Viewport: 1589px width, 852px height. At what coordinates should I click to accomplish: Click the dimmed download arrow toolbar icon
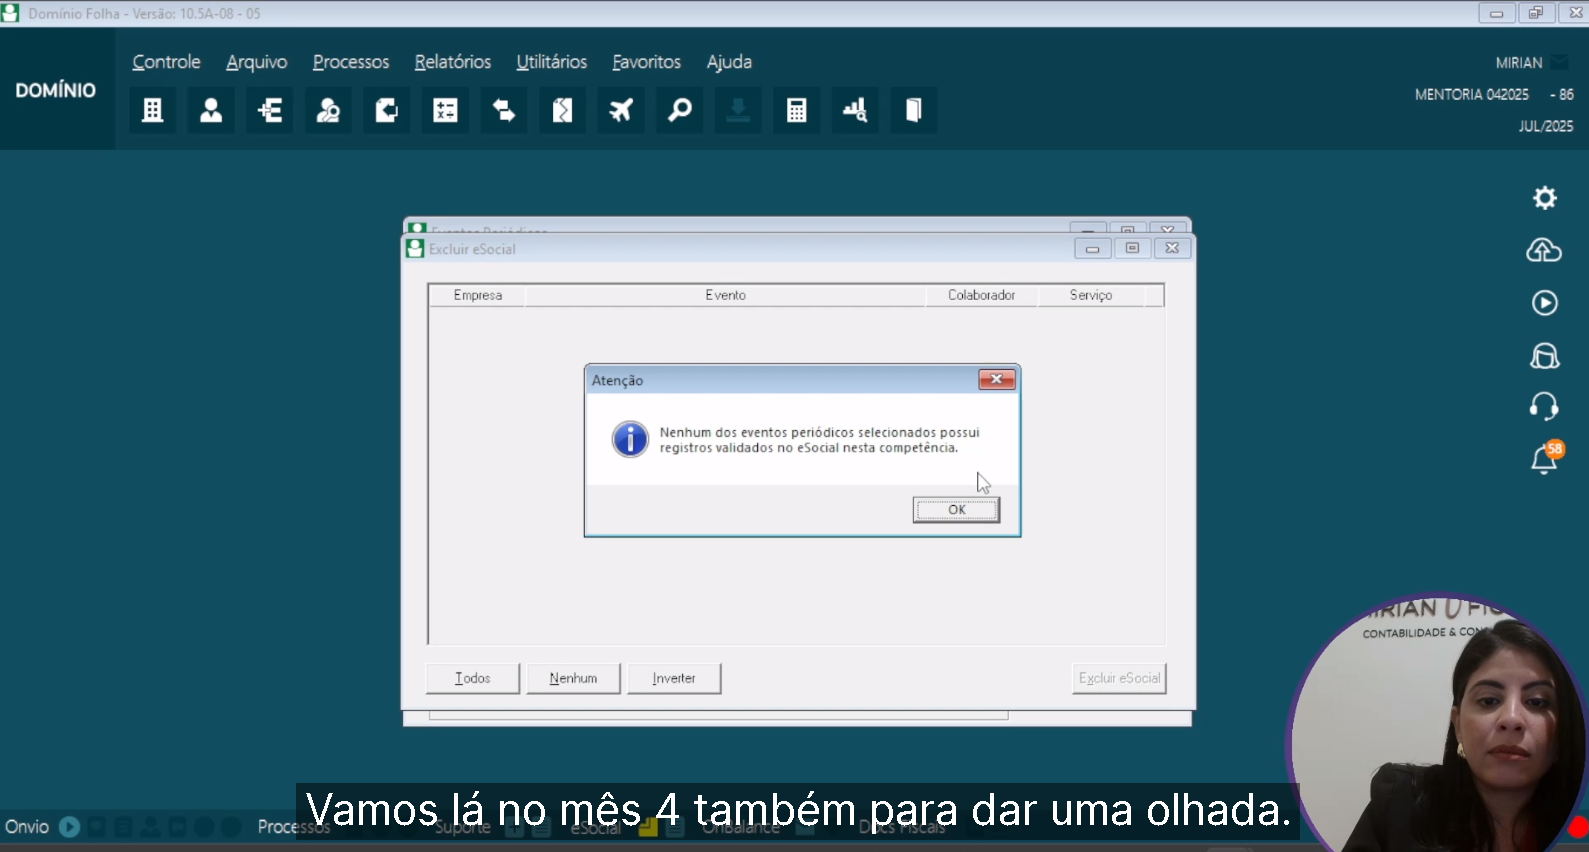coord(738,110)
